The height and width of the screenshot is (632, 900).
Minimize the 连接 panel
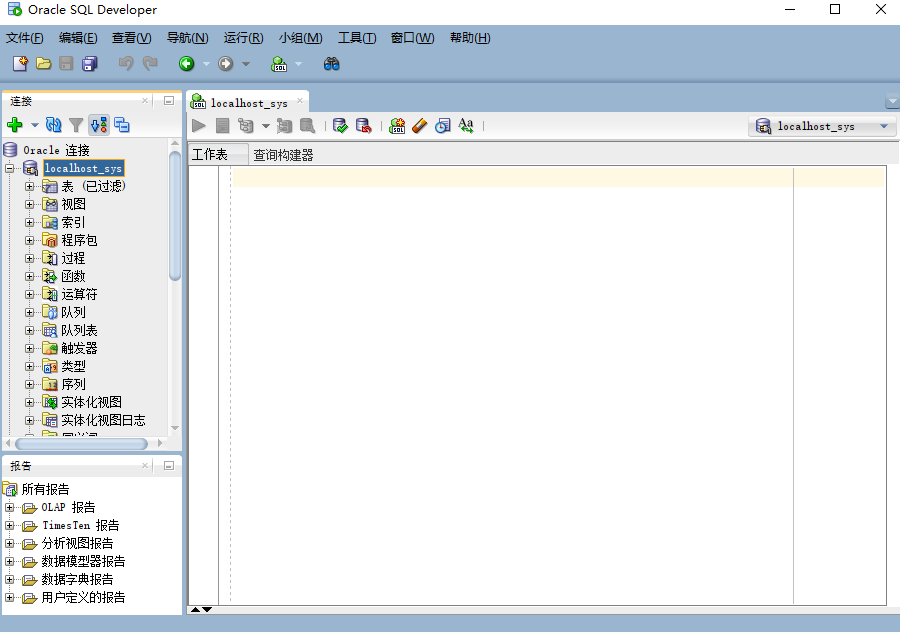(x=169, y=101)
